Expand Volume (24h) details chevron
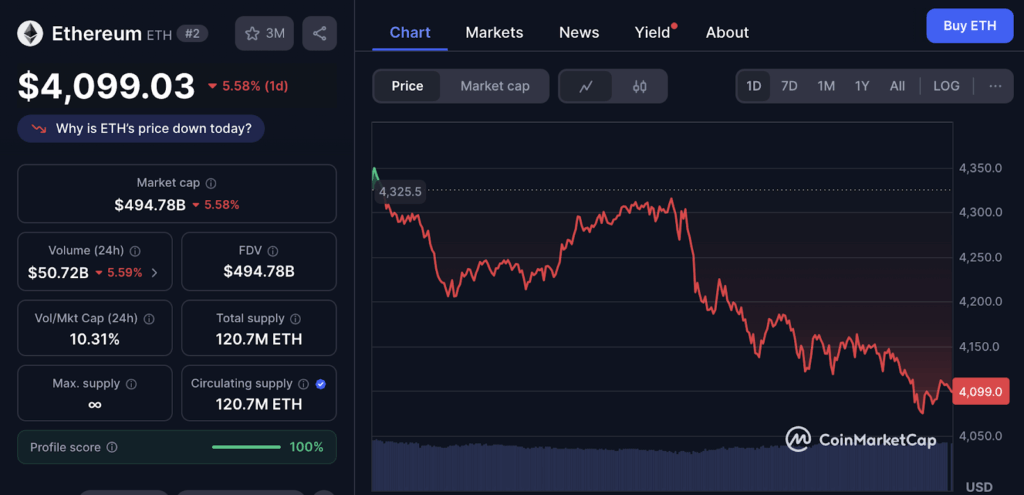Viewport: 1024px width, 495px height. point(154,272)
